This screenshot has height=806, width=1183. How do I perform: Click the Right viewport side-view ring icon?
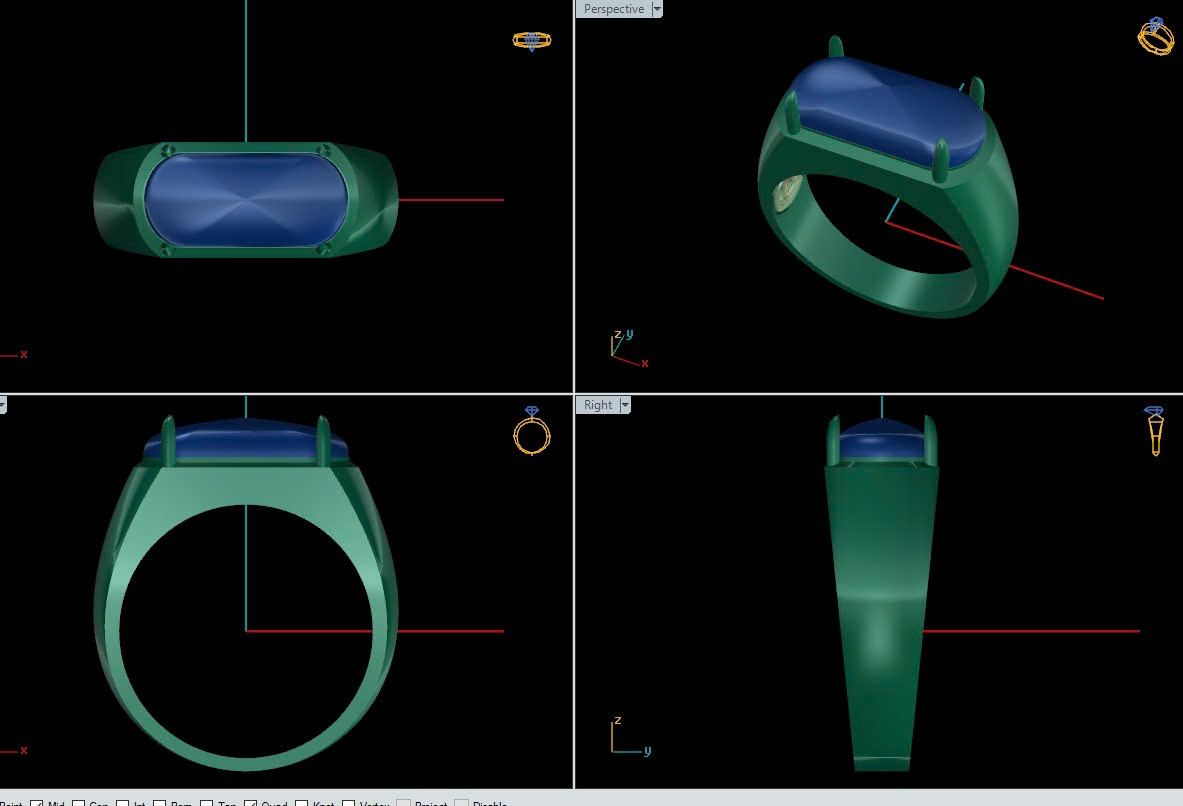1155,431
